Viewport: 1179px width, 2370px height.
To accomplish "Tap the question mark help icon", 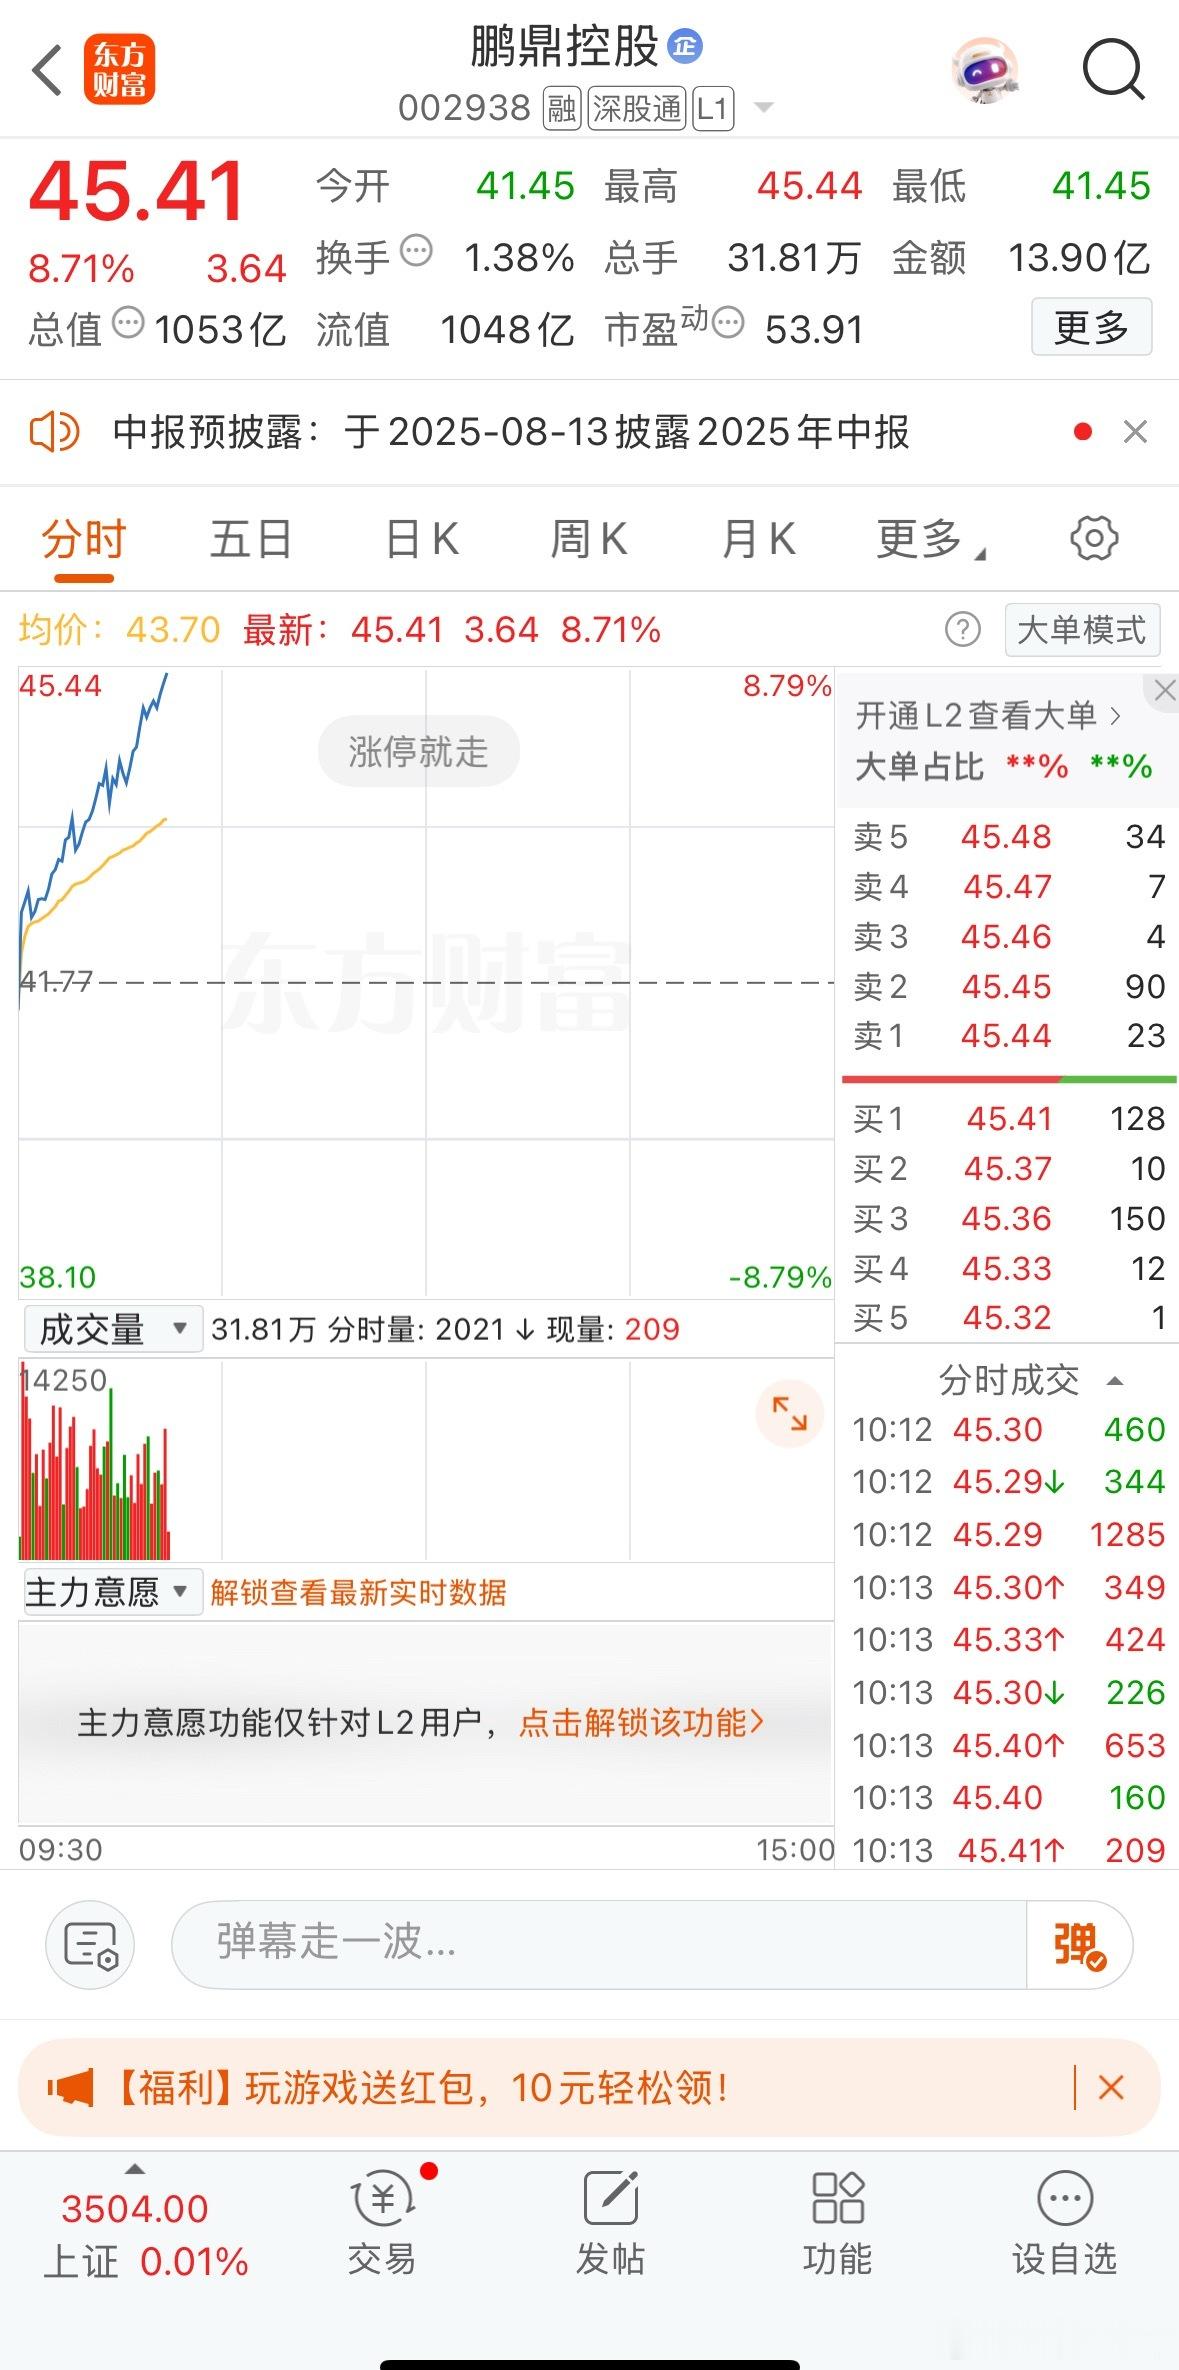I will [x=962, y=630].
